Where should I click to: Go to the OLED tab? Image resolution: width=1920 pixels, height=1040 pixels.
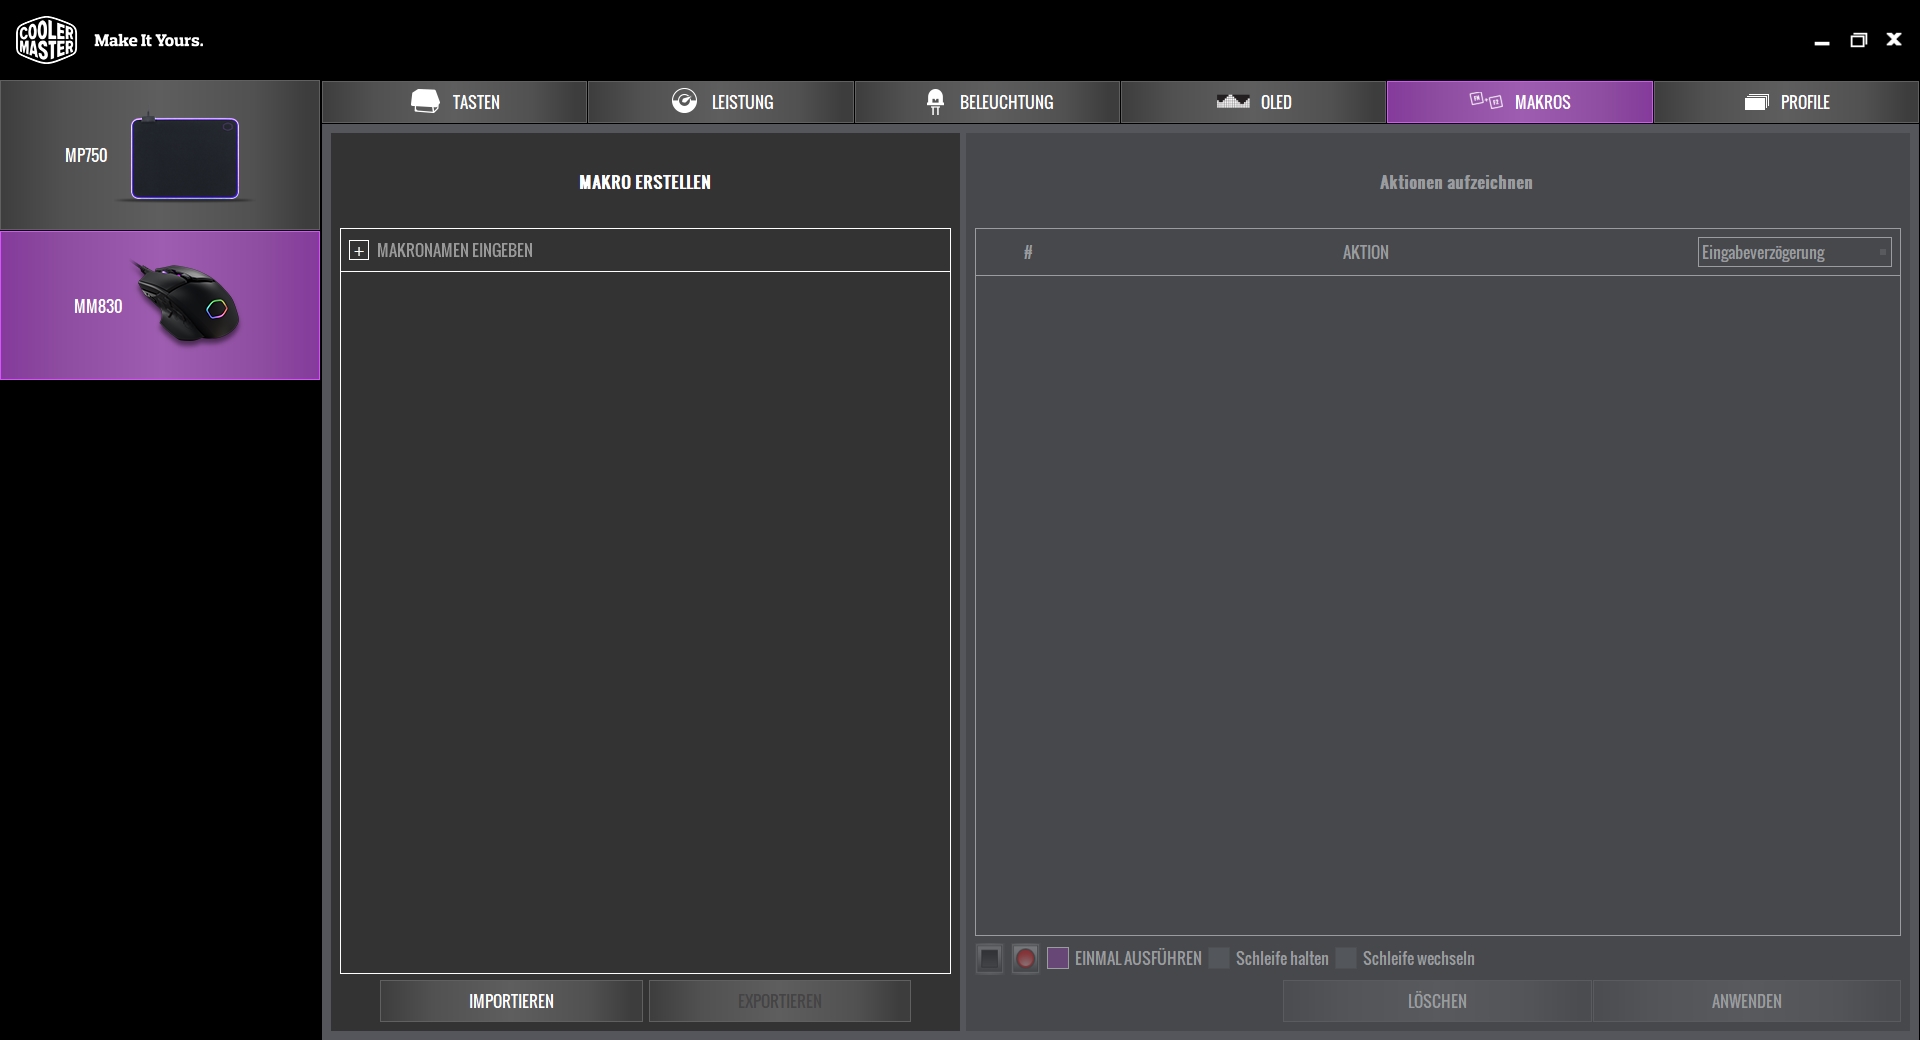click(x=1253, y=102)
